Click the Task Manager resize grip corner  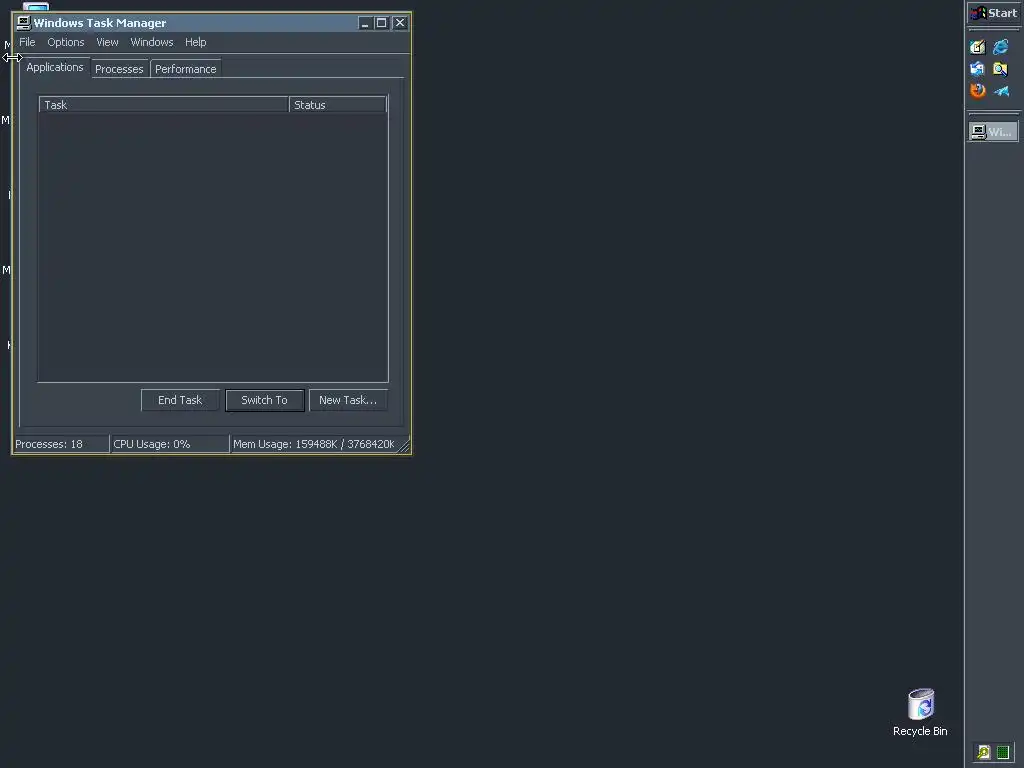[x=404, y=447]
